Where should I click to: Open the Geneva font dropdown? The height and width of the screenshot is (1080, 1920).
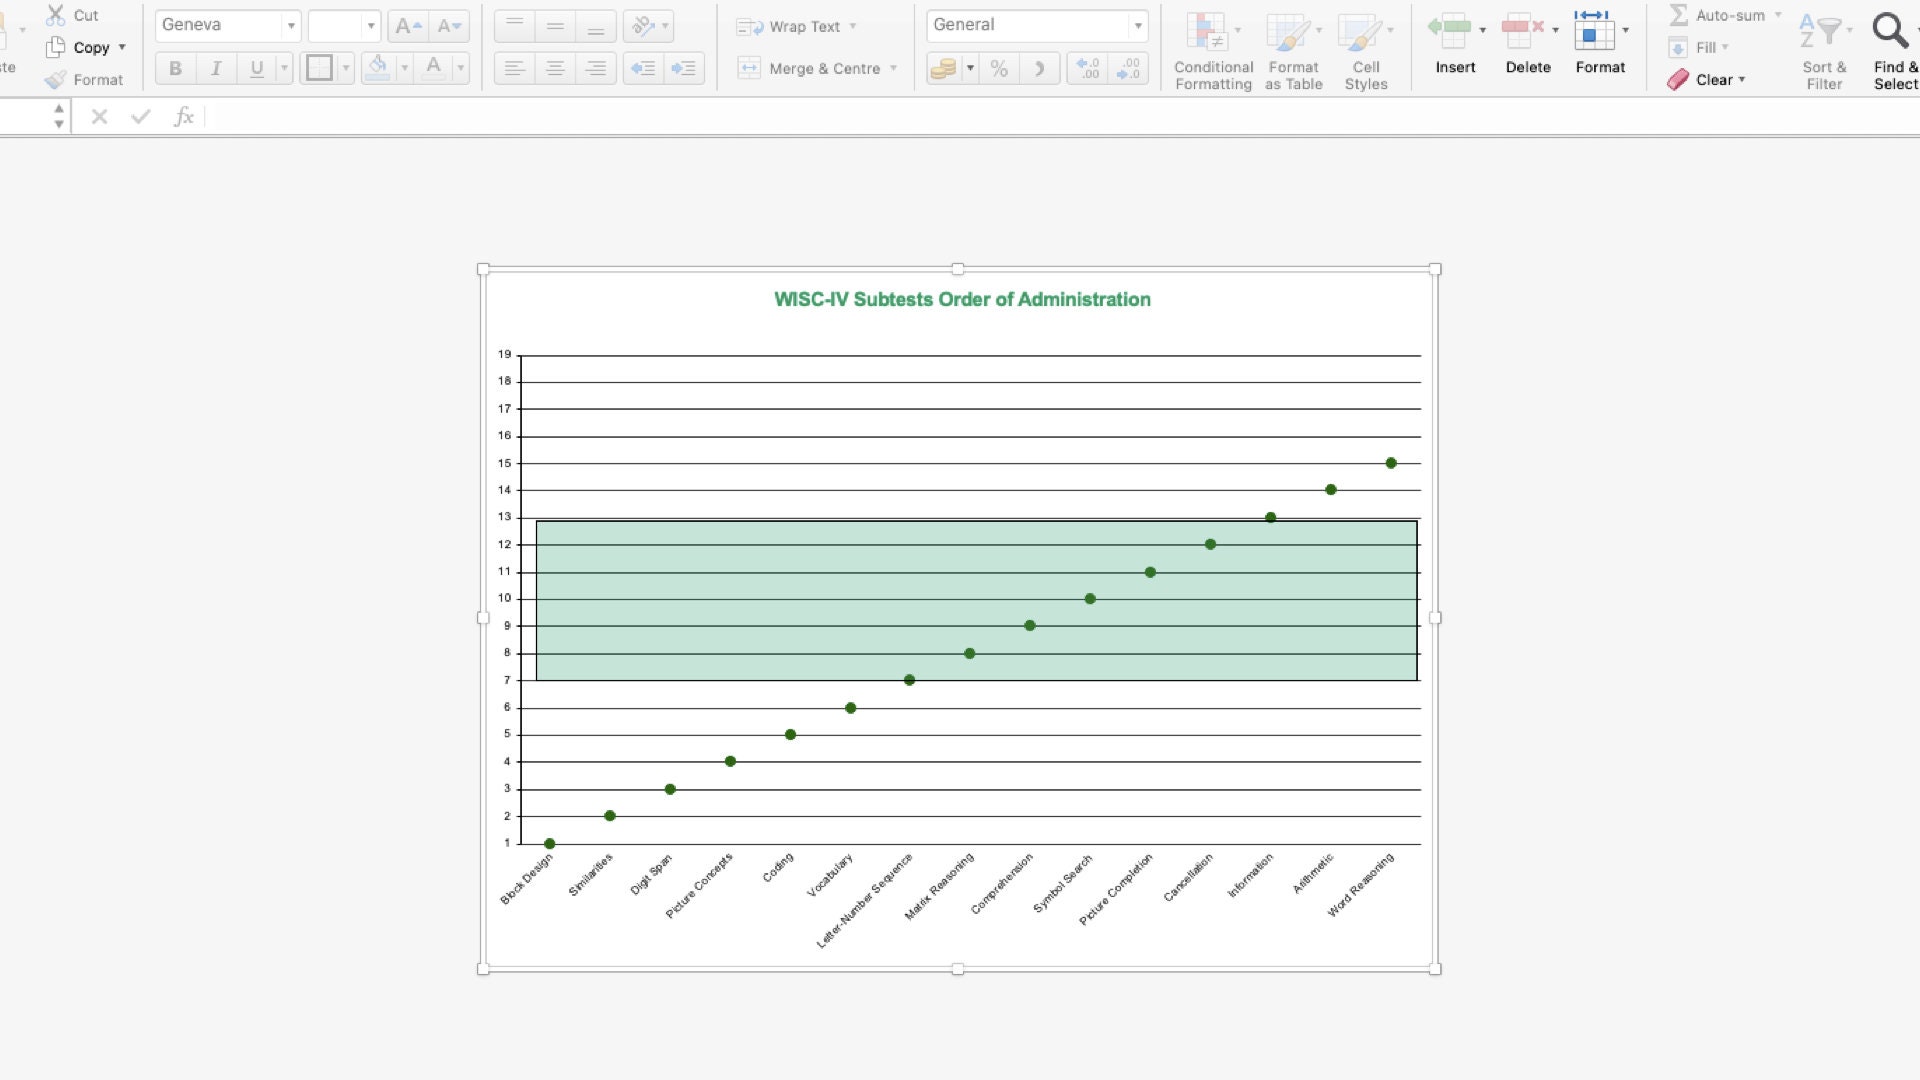click(290, 25)
